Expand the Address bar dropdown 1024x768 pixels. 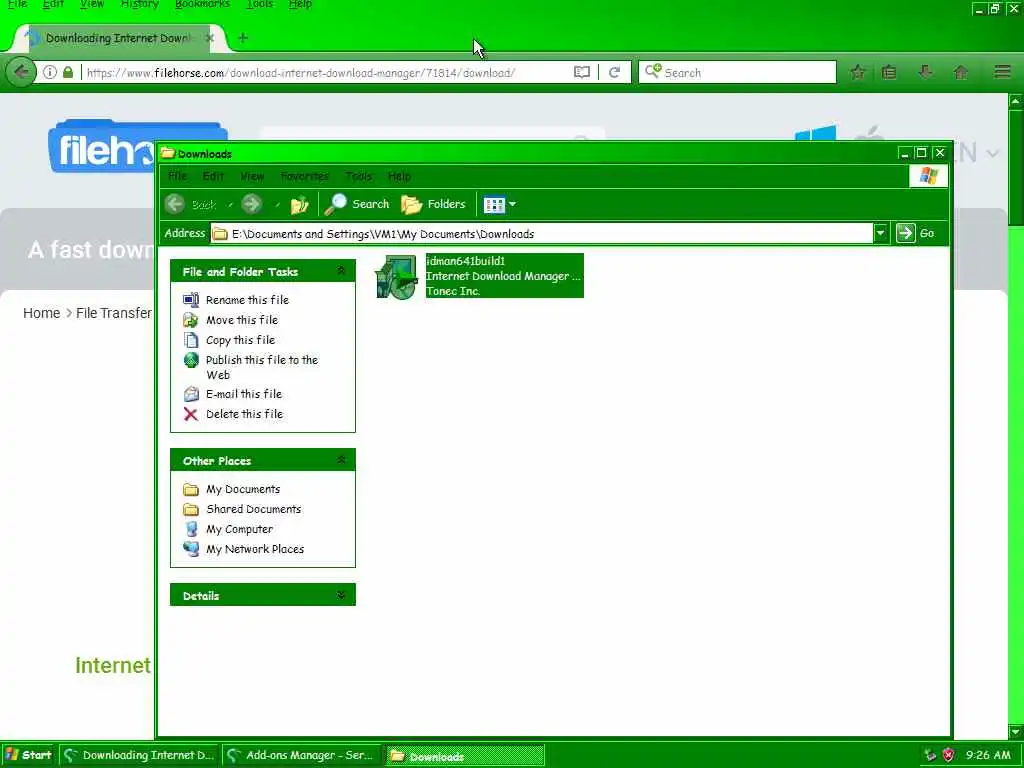tap(880, 233)
